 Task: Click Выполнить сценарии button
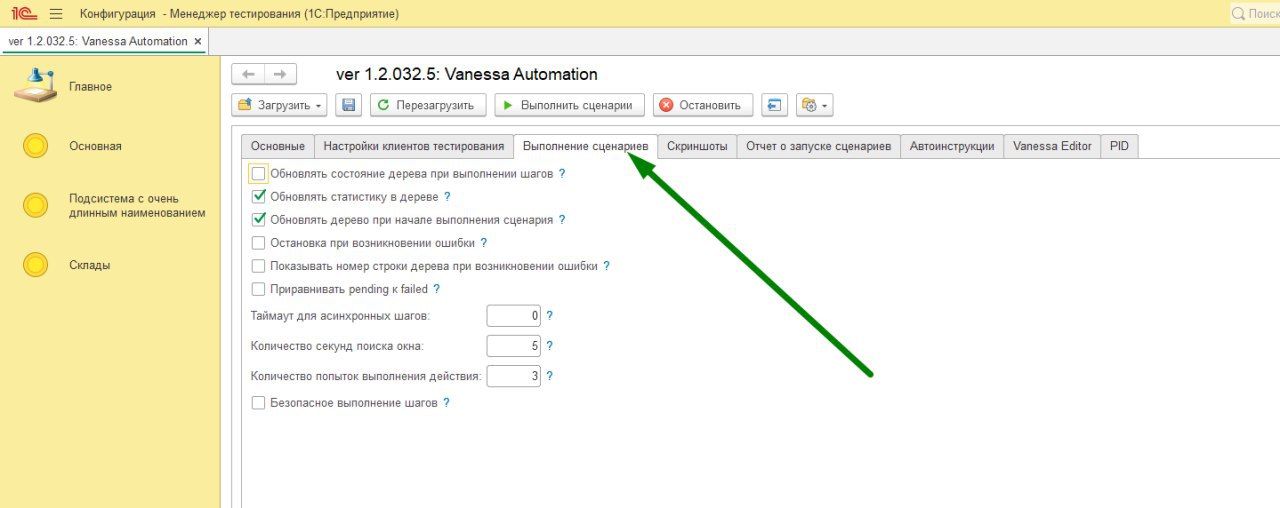coord(569,105)
